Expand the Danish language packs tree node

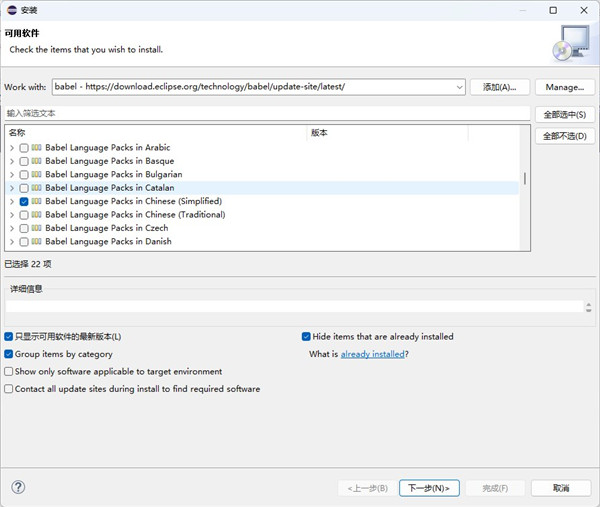[x=12, y=242]
